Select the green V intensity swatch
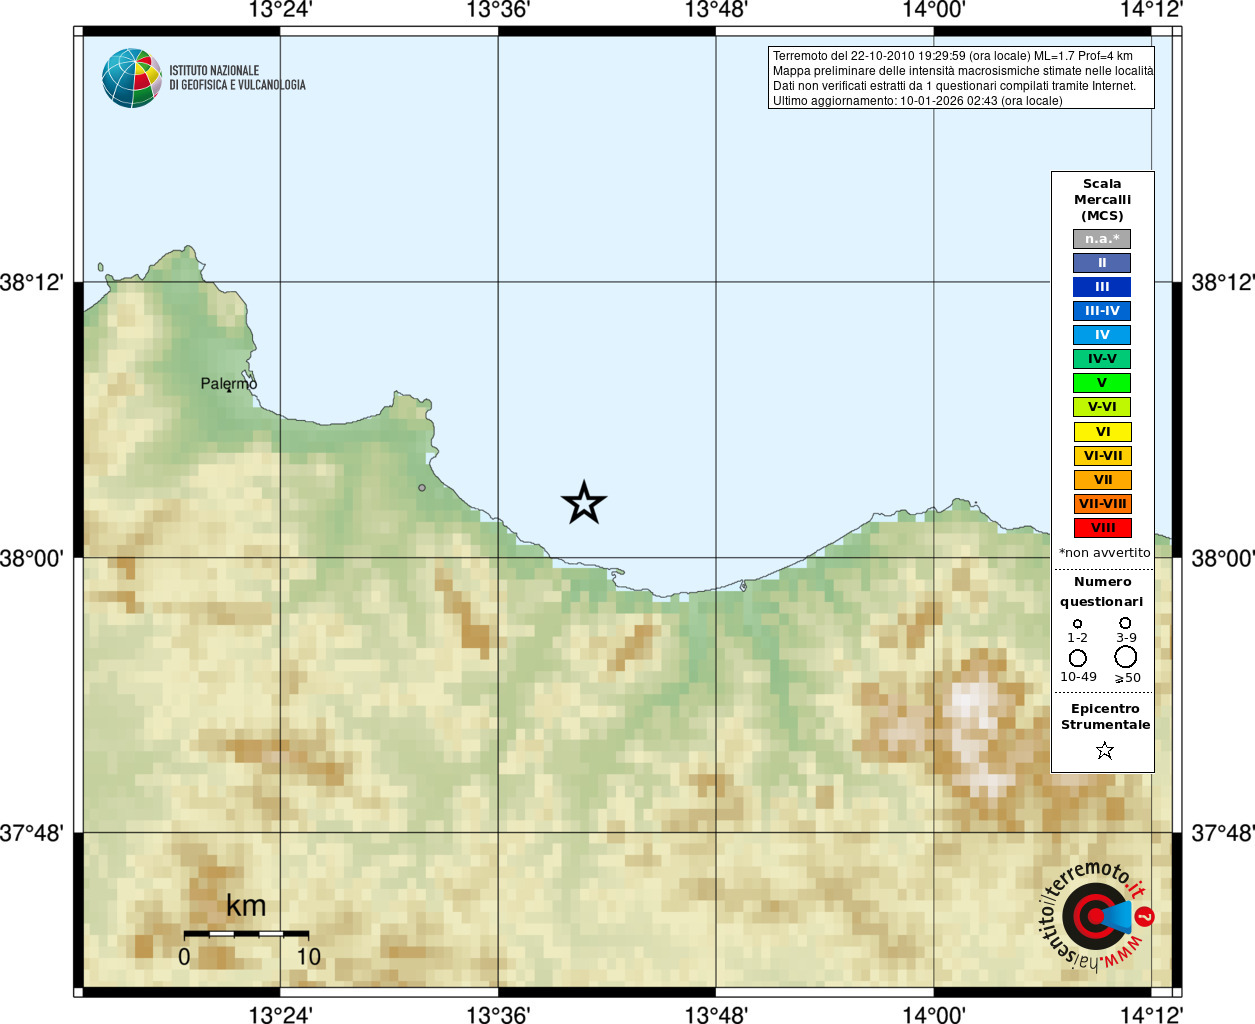1255x1024 pixels. pyautogui.click(x=1102, y=383)
